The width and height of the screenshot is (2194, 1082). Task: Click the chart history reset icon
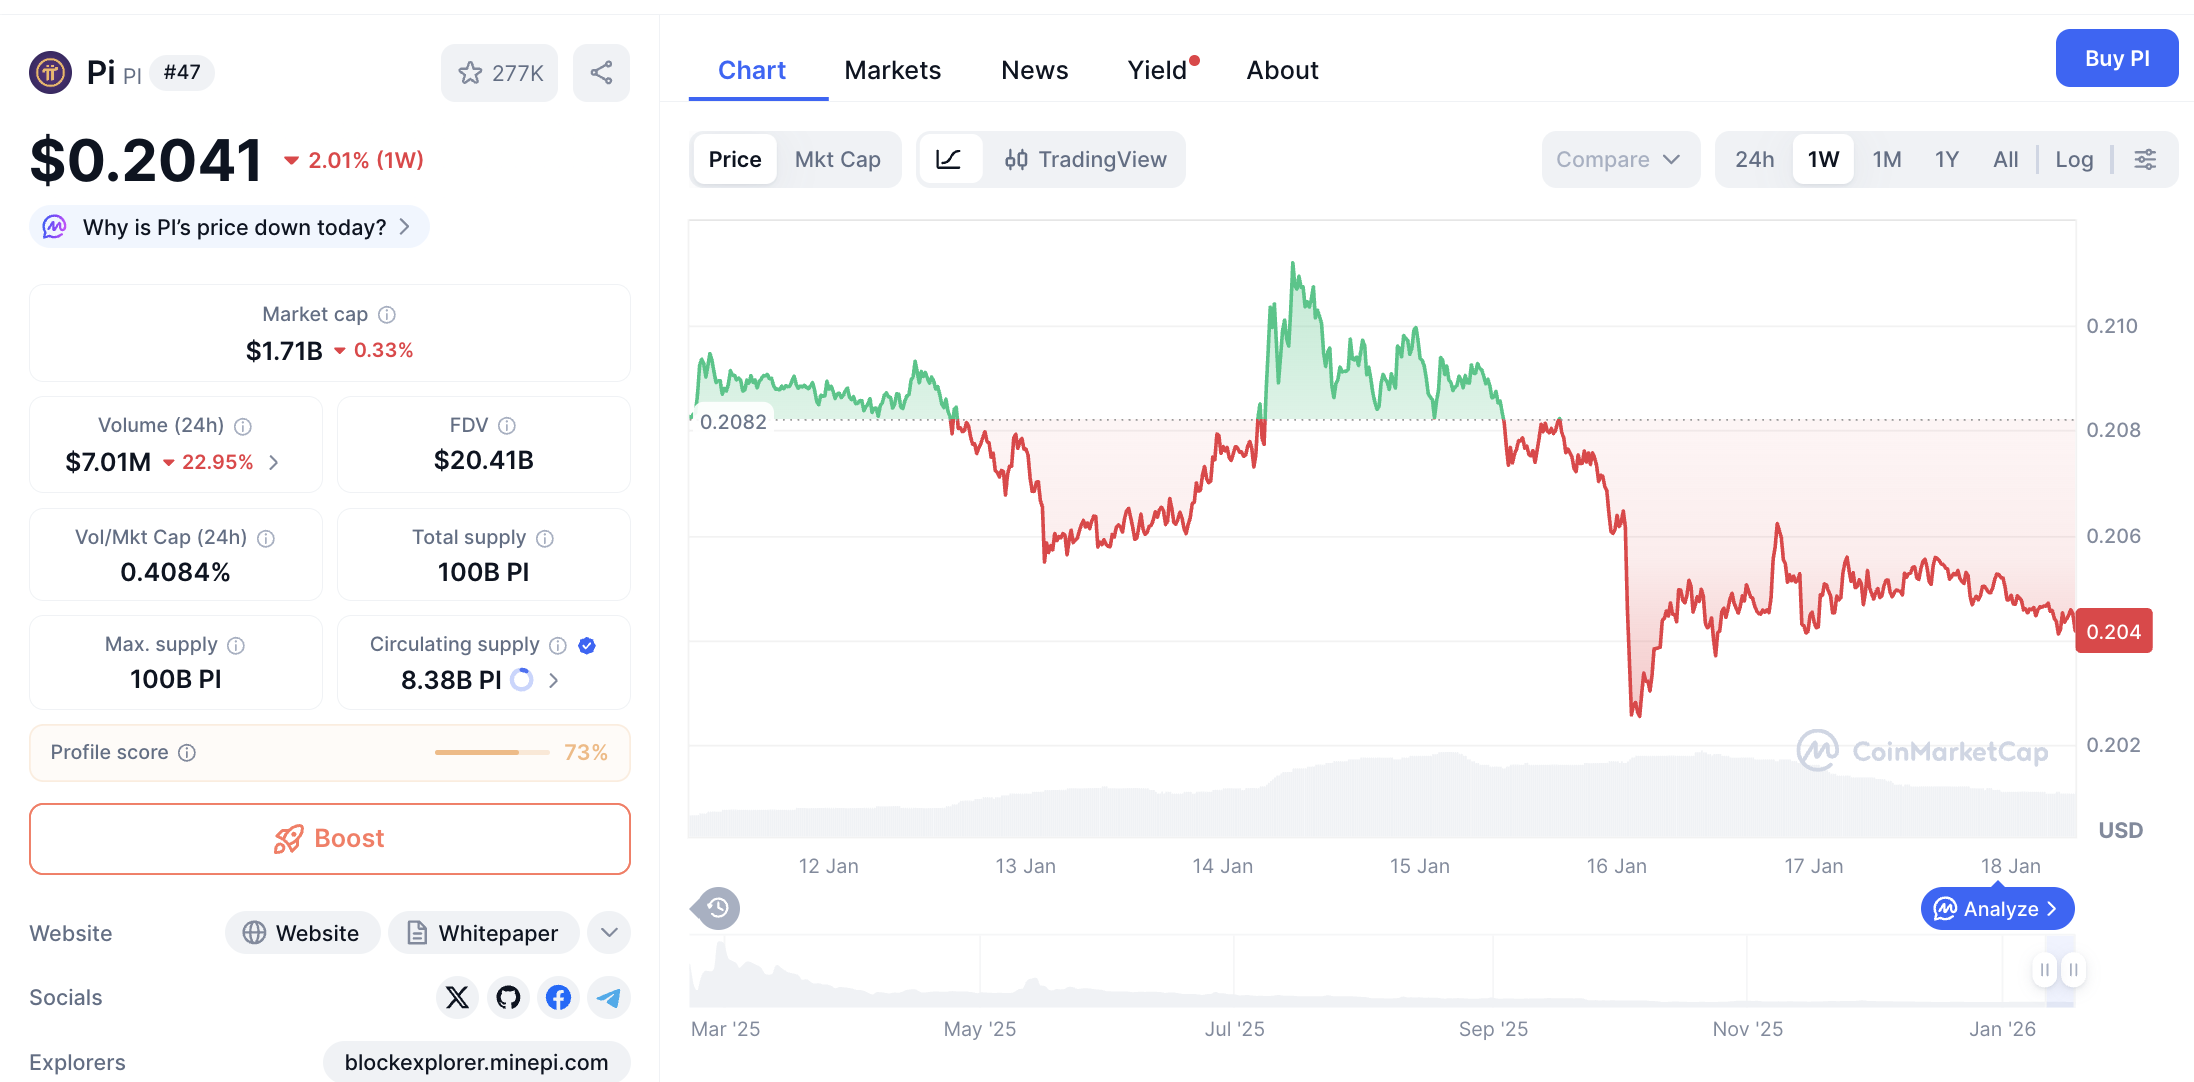click(714, 908)
